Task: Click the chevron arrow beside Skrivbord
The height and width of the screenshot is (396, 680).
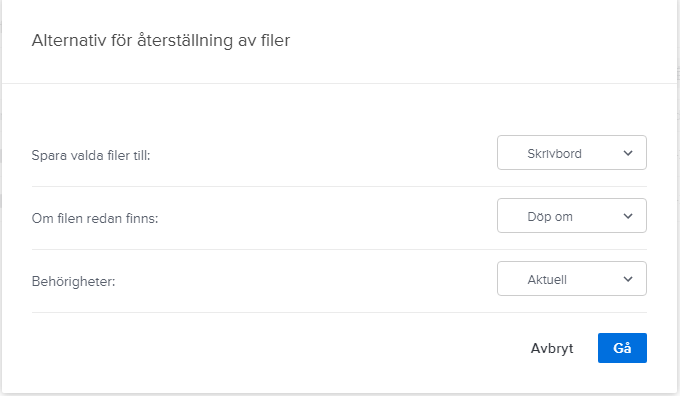Action: click(x=628, y=153)
